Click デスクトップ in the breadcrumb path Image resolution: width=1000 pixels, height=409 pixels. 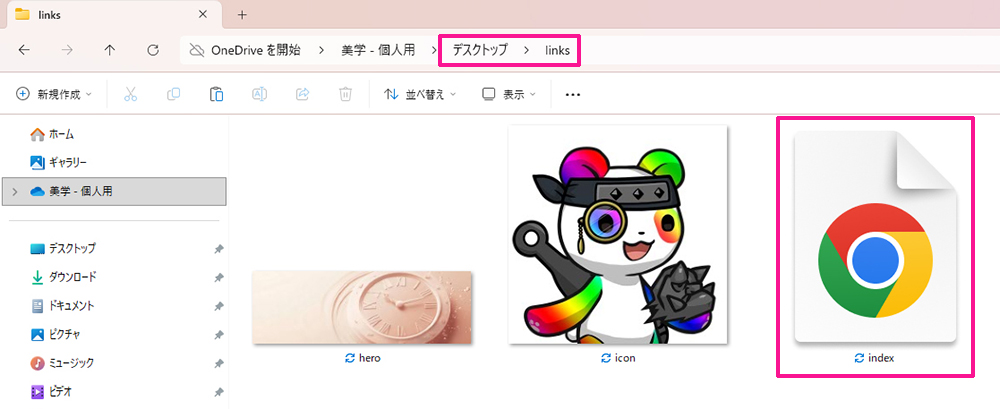coord(479,50)
